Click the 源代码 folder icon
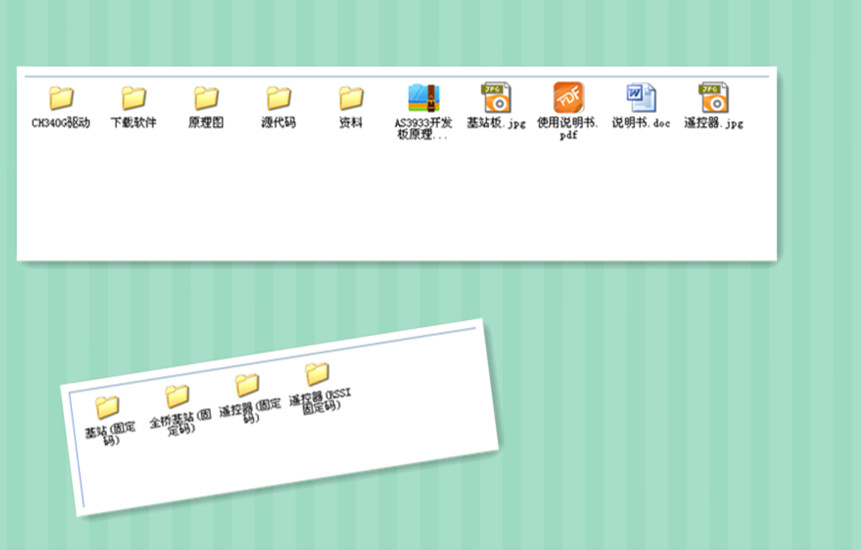861x550 pixels. coord(278,98)
